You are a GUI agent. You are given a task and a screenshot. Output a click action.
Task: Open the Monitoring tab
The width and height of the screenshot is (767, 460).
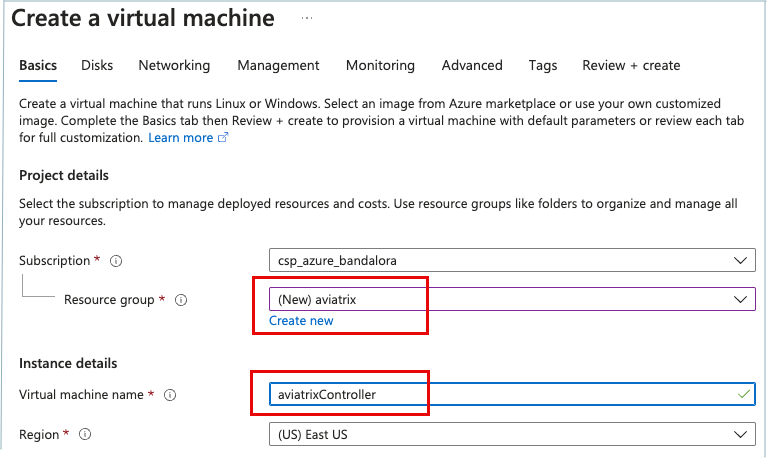tap(380, 66)
